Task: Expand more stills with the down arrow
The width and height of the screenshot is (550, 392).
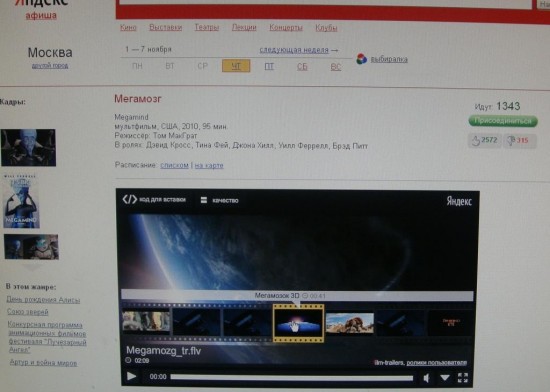Action: pos(32,268)
